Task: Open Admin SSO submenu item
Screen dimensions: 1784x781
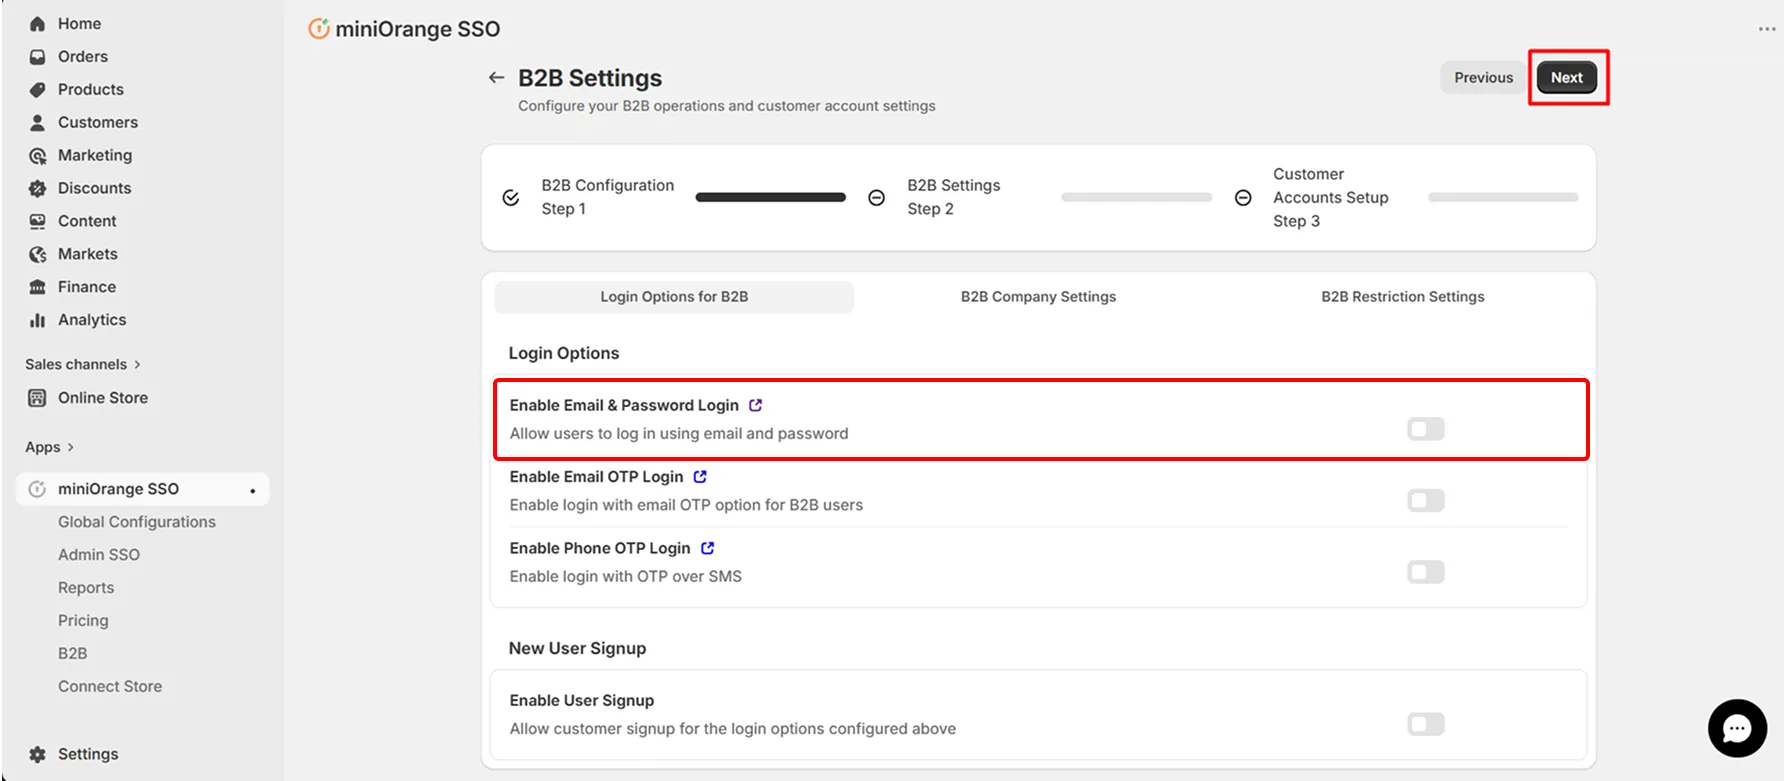Action: click(99, 555)
